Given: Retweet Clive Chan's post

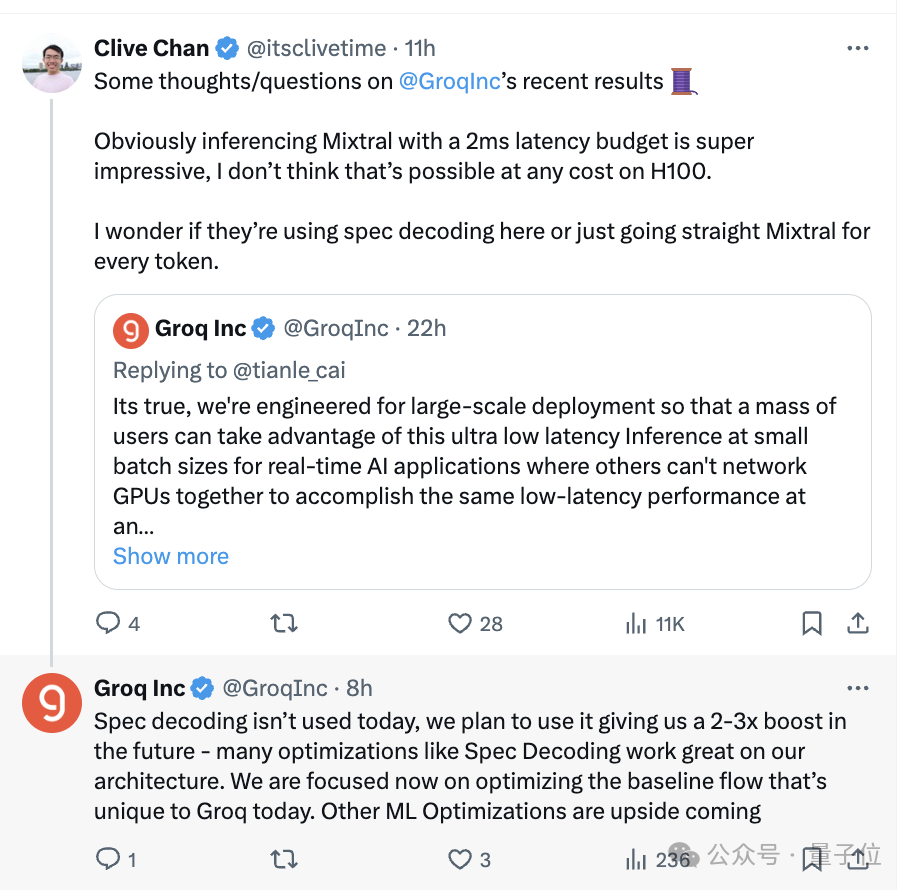Looking at the screenshot, I should click(285, 624).
